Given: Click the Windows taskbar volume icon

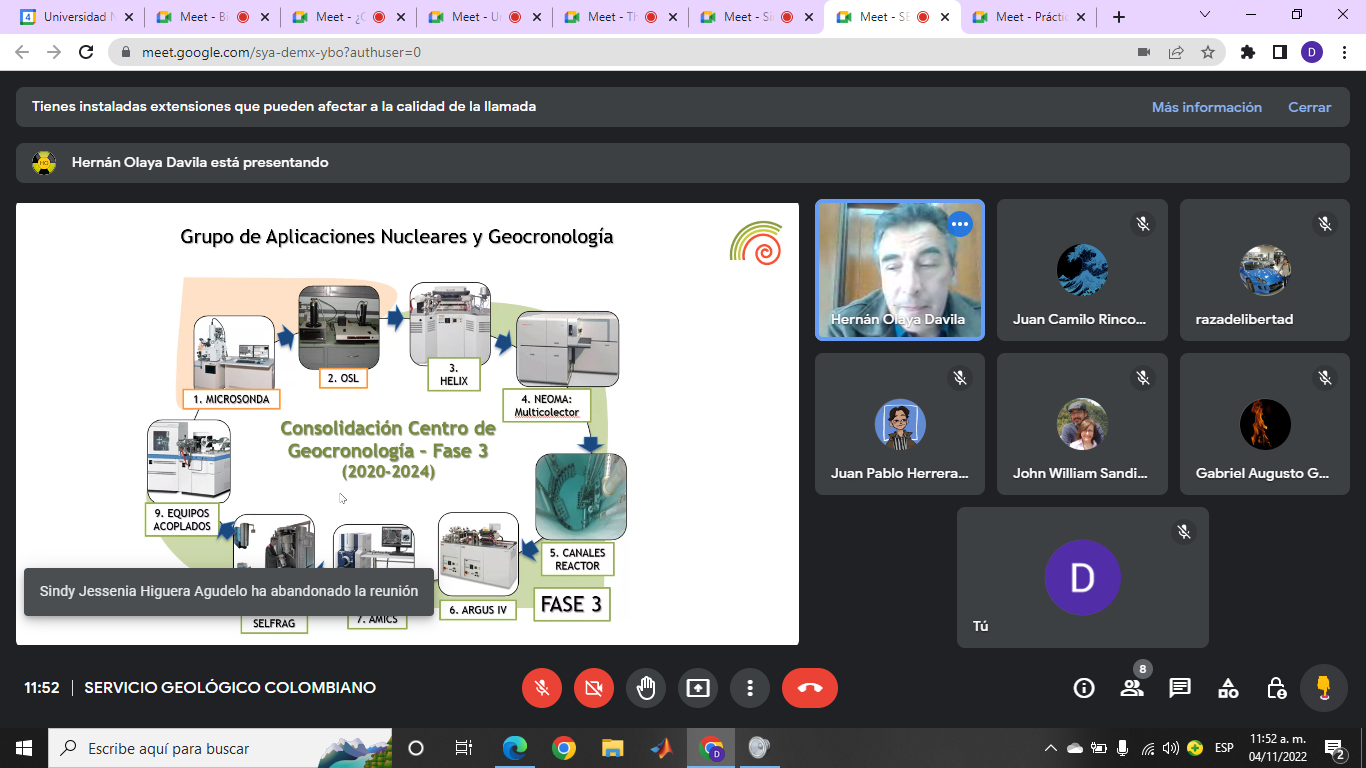Looking at the screenshot, I should (x=1171, y=748).
